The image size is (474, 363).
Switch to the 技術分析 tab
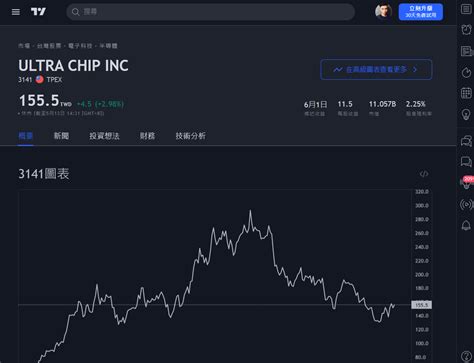191,136
